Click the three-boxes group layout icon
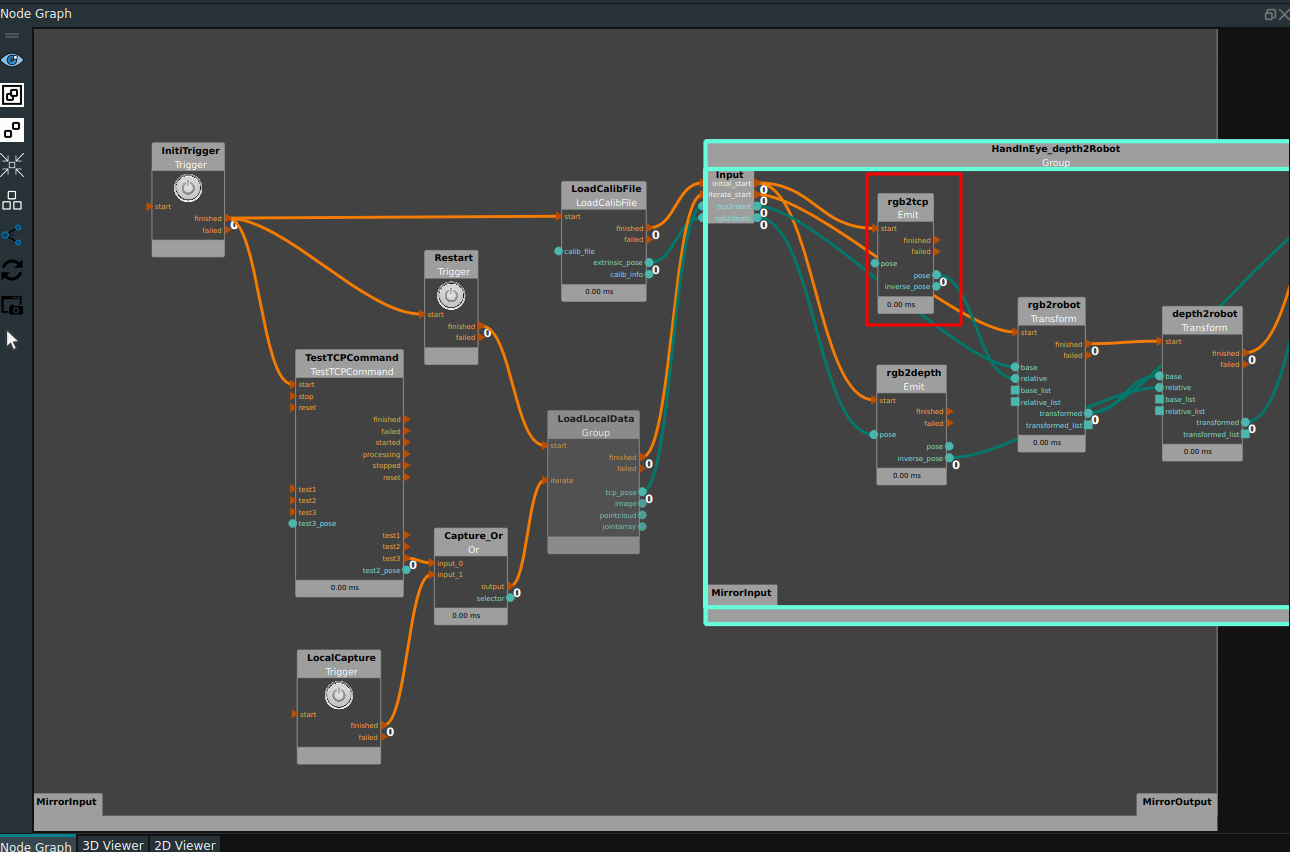This screenshot has width=1290, height=852. click(x=12, y=200)
